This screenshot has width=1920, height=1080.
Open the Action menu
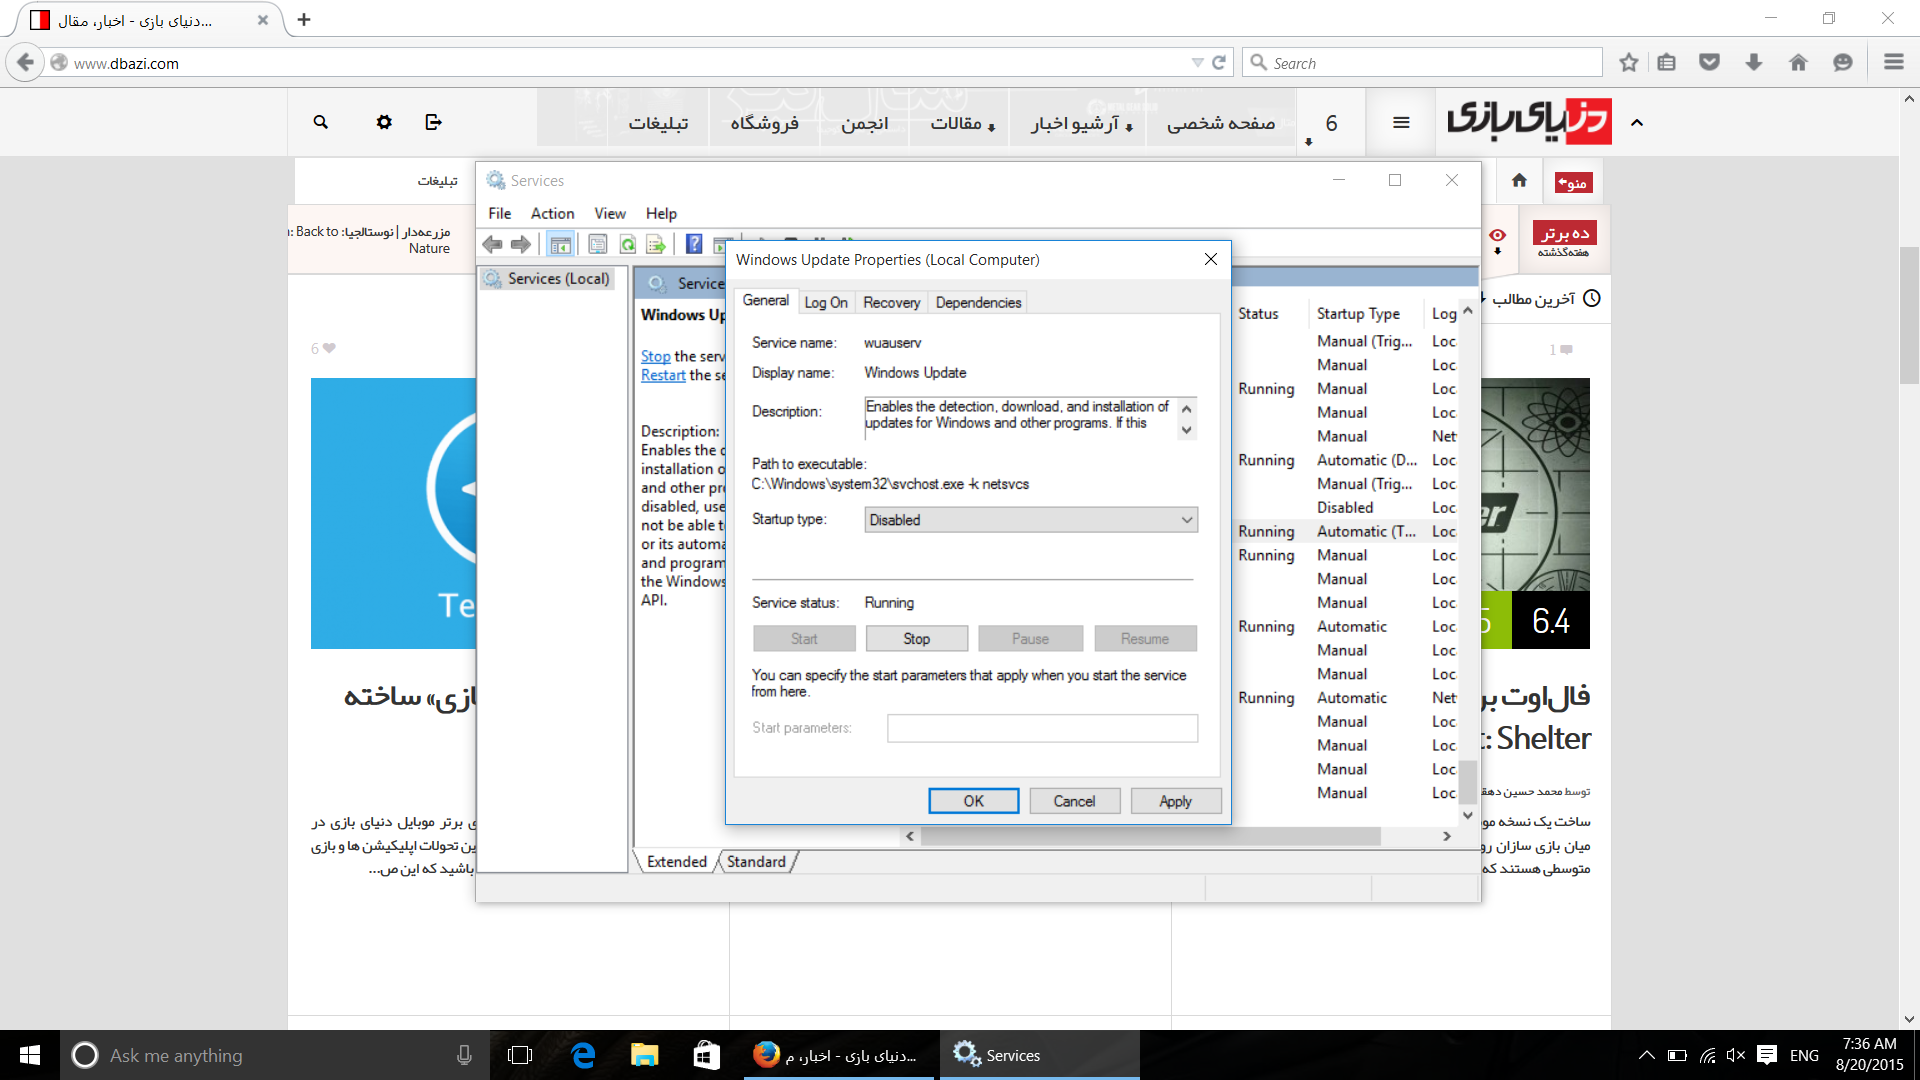pyautogui.click(x=552, y=213)
